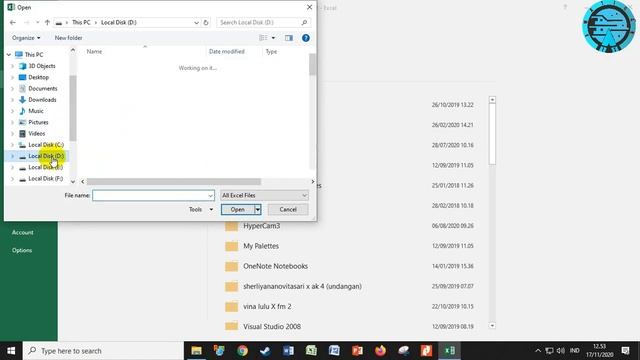Sort by the Name column header
Screen dimensions: 640x360
click(x=94, y=51)
